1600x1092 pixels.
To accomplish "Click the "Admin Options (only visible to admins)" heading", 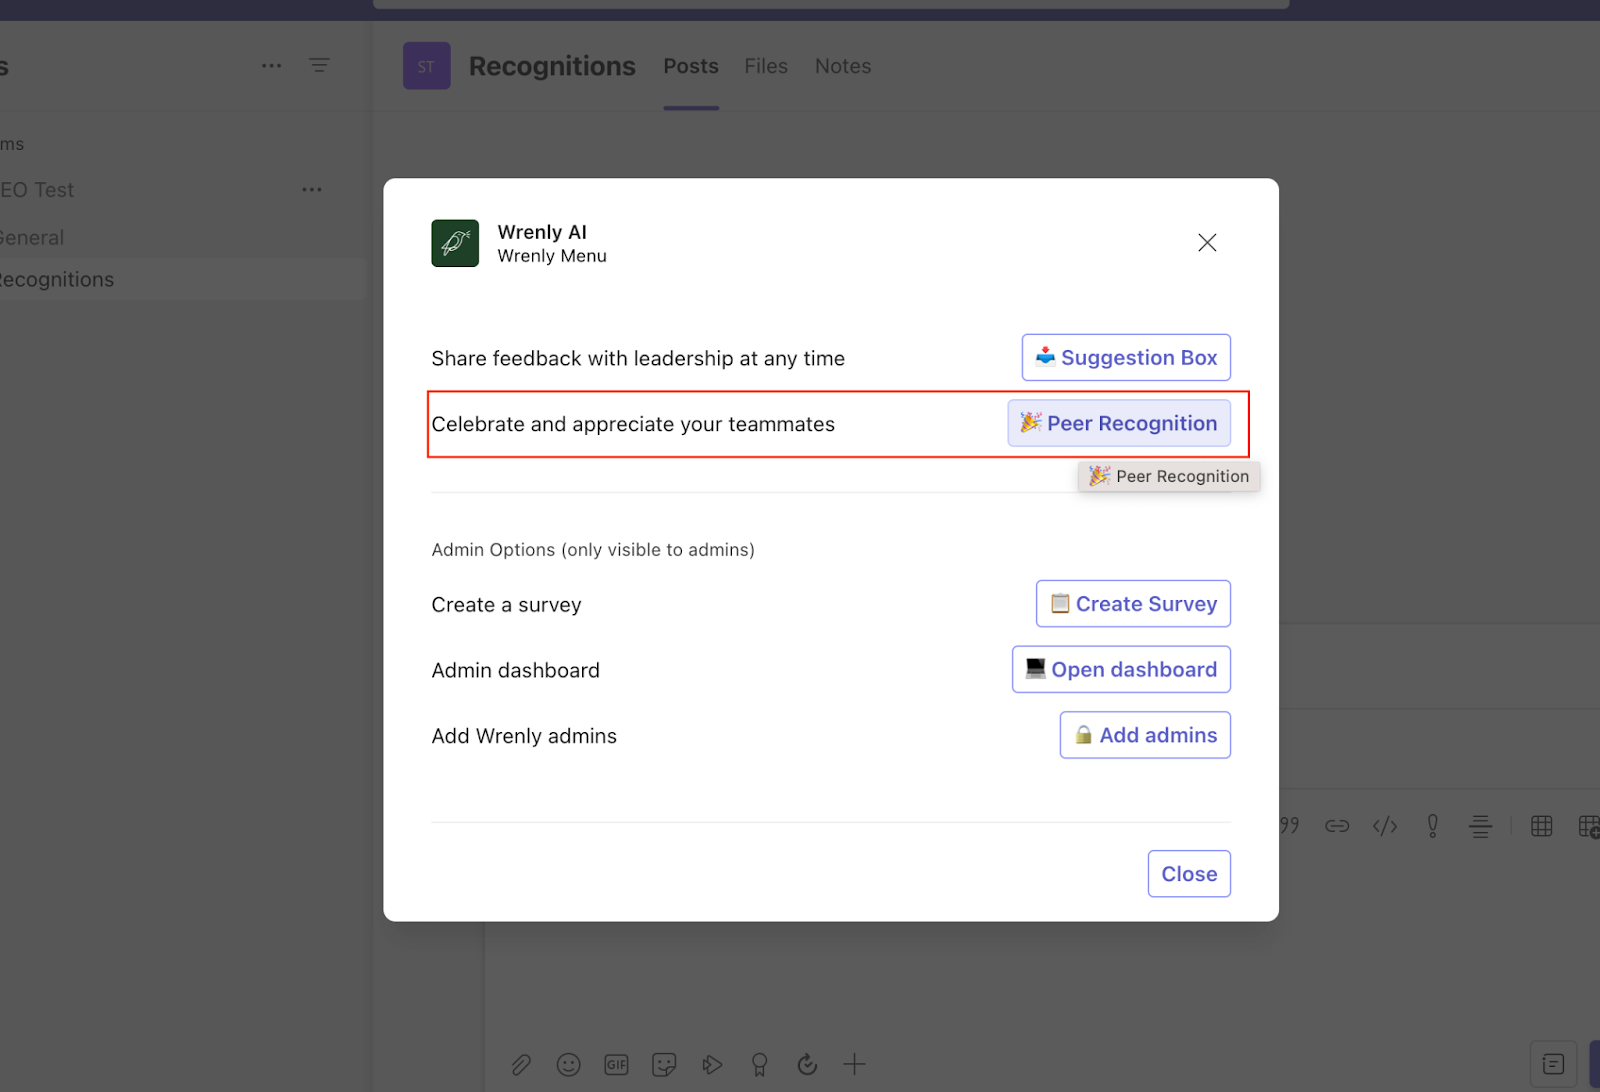I will click(593, 550).
